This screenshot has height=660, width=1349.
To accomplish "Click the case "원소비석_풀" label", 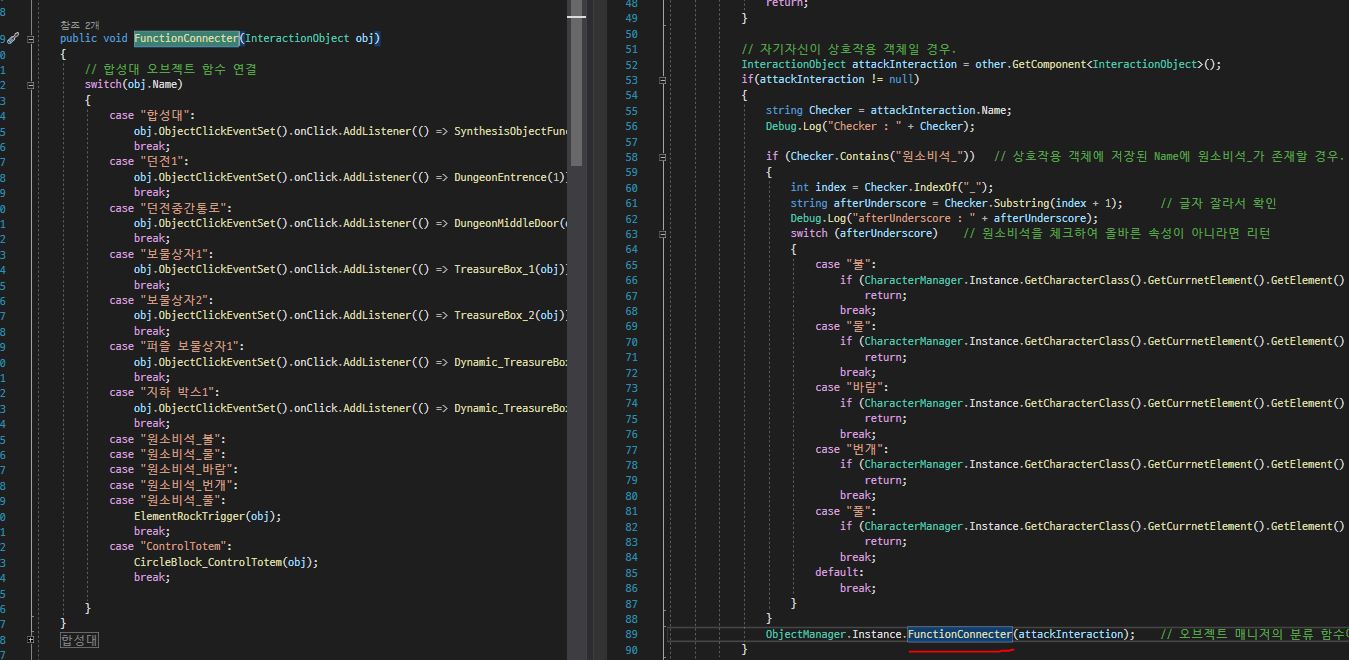I will 168,500.
